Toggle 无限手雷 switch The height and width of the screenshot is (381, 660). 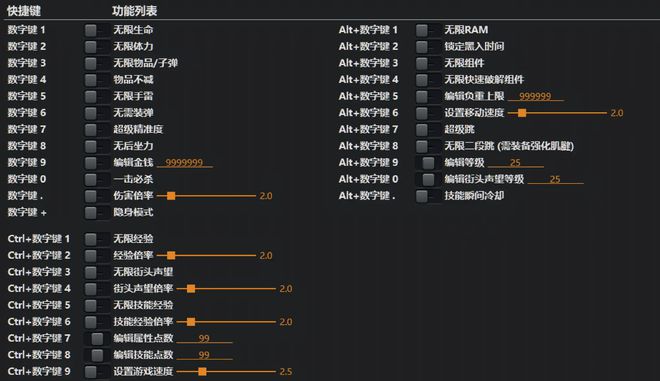(x=96, y=96)
